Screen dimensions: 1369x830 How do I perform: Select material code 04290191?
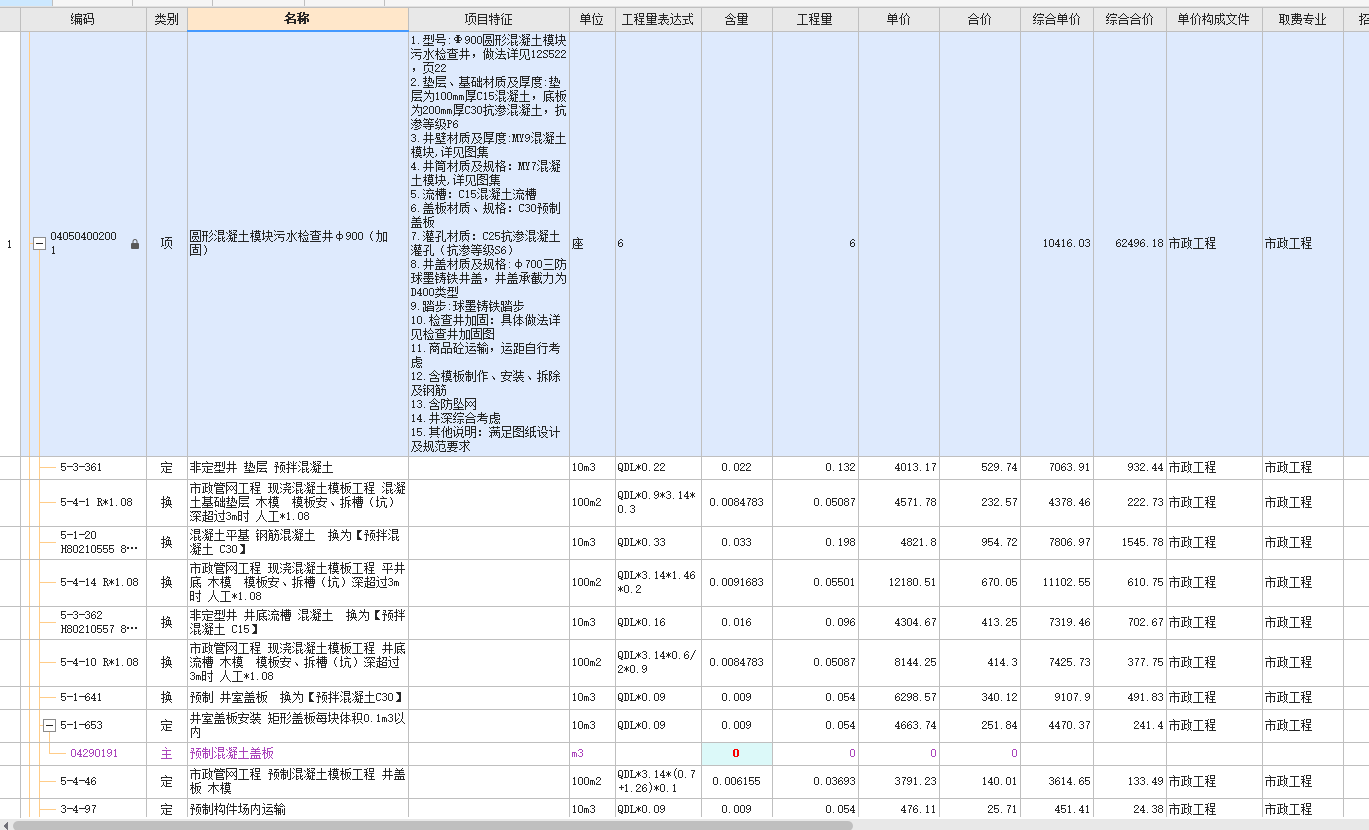pos(94,753)
